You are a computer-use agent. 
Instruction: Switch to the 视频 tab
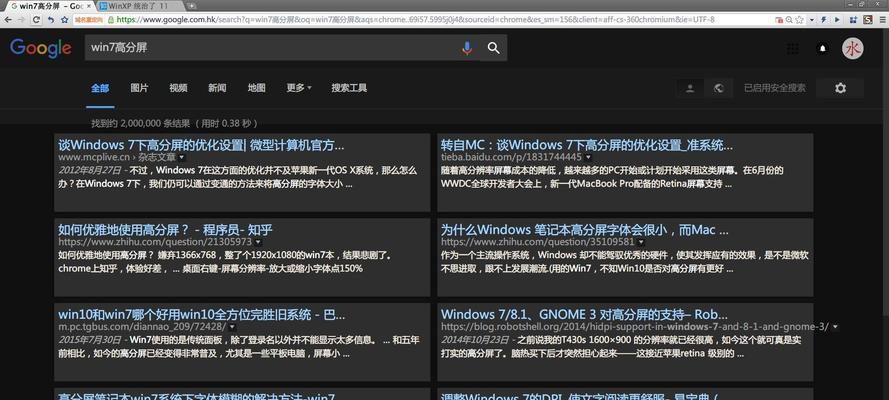(x=178, y=88)
